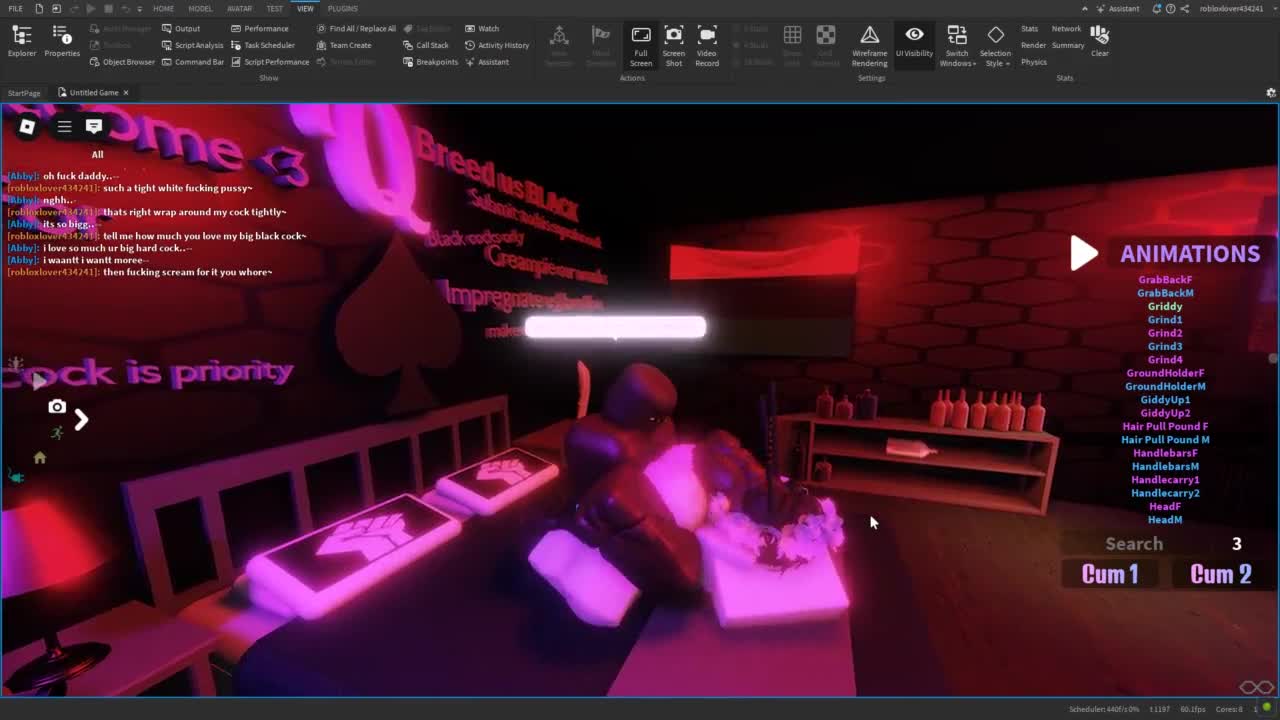Open the Explorer panel

(21, 41)
